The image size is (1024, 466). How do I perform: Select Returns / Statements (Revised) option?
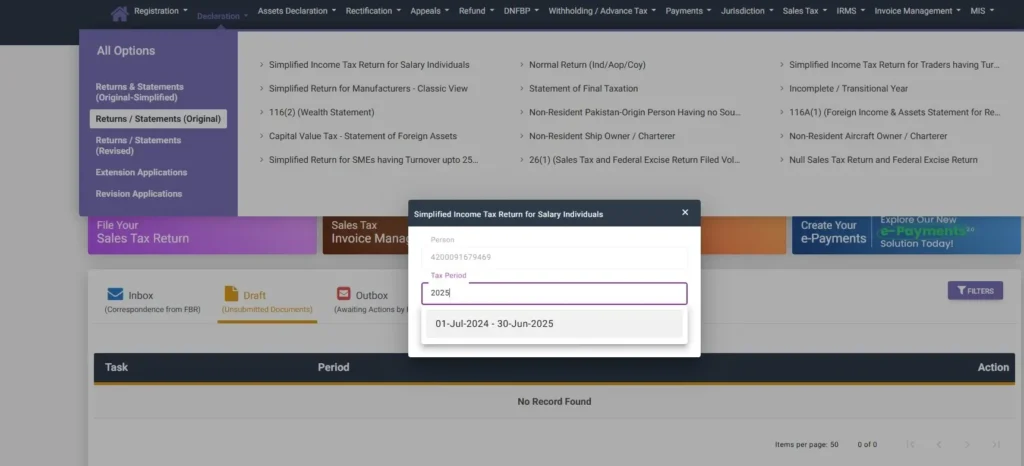[x=138, y=146]
